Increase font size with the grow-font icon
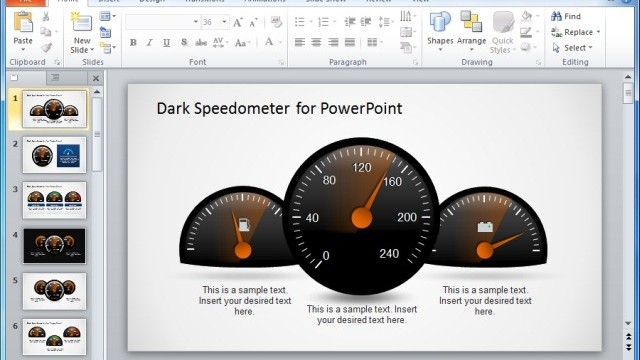The height and width of the screenshot is (360, 640). click(x=238, y=22)
